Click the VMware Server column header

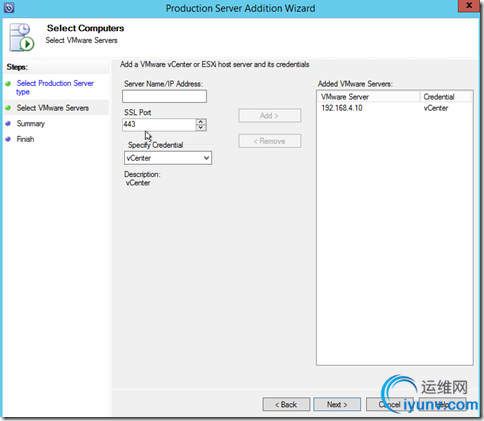[x=369, y=97]
